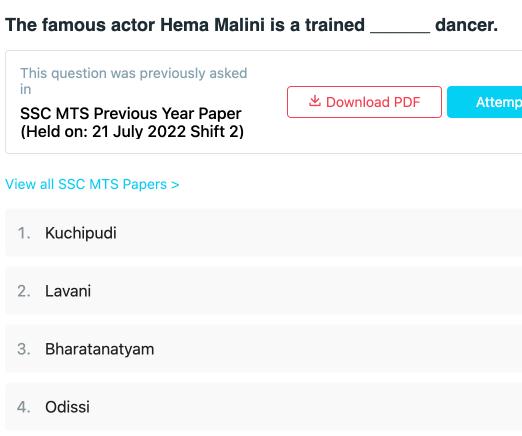Click the download arrow icon

point(315,101)
